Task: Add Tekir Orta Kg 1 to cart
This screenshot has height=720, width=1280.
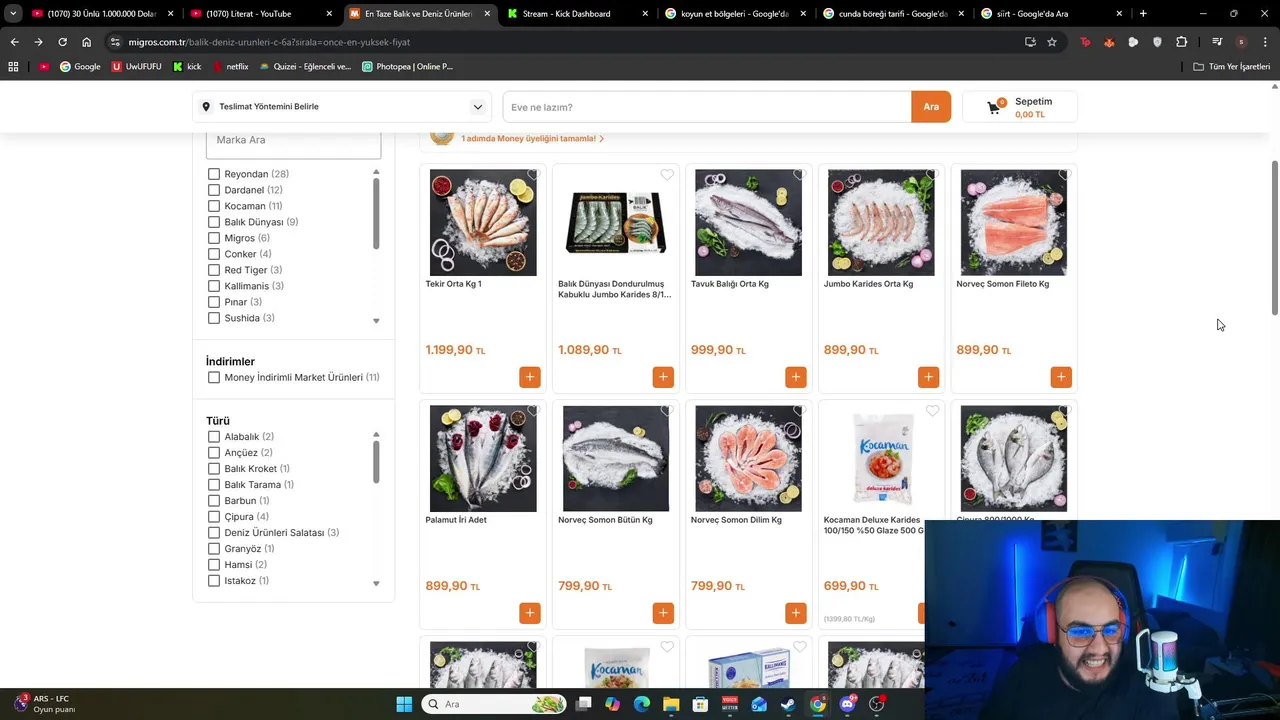Action: (530, 377)
